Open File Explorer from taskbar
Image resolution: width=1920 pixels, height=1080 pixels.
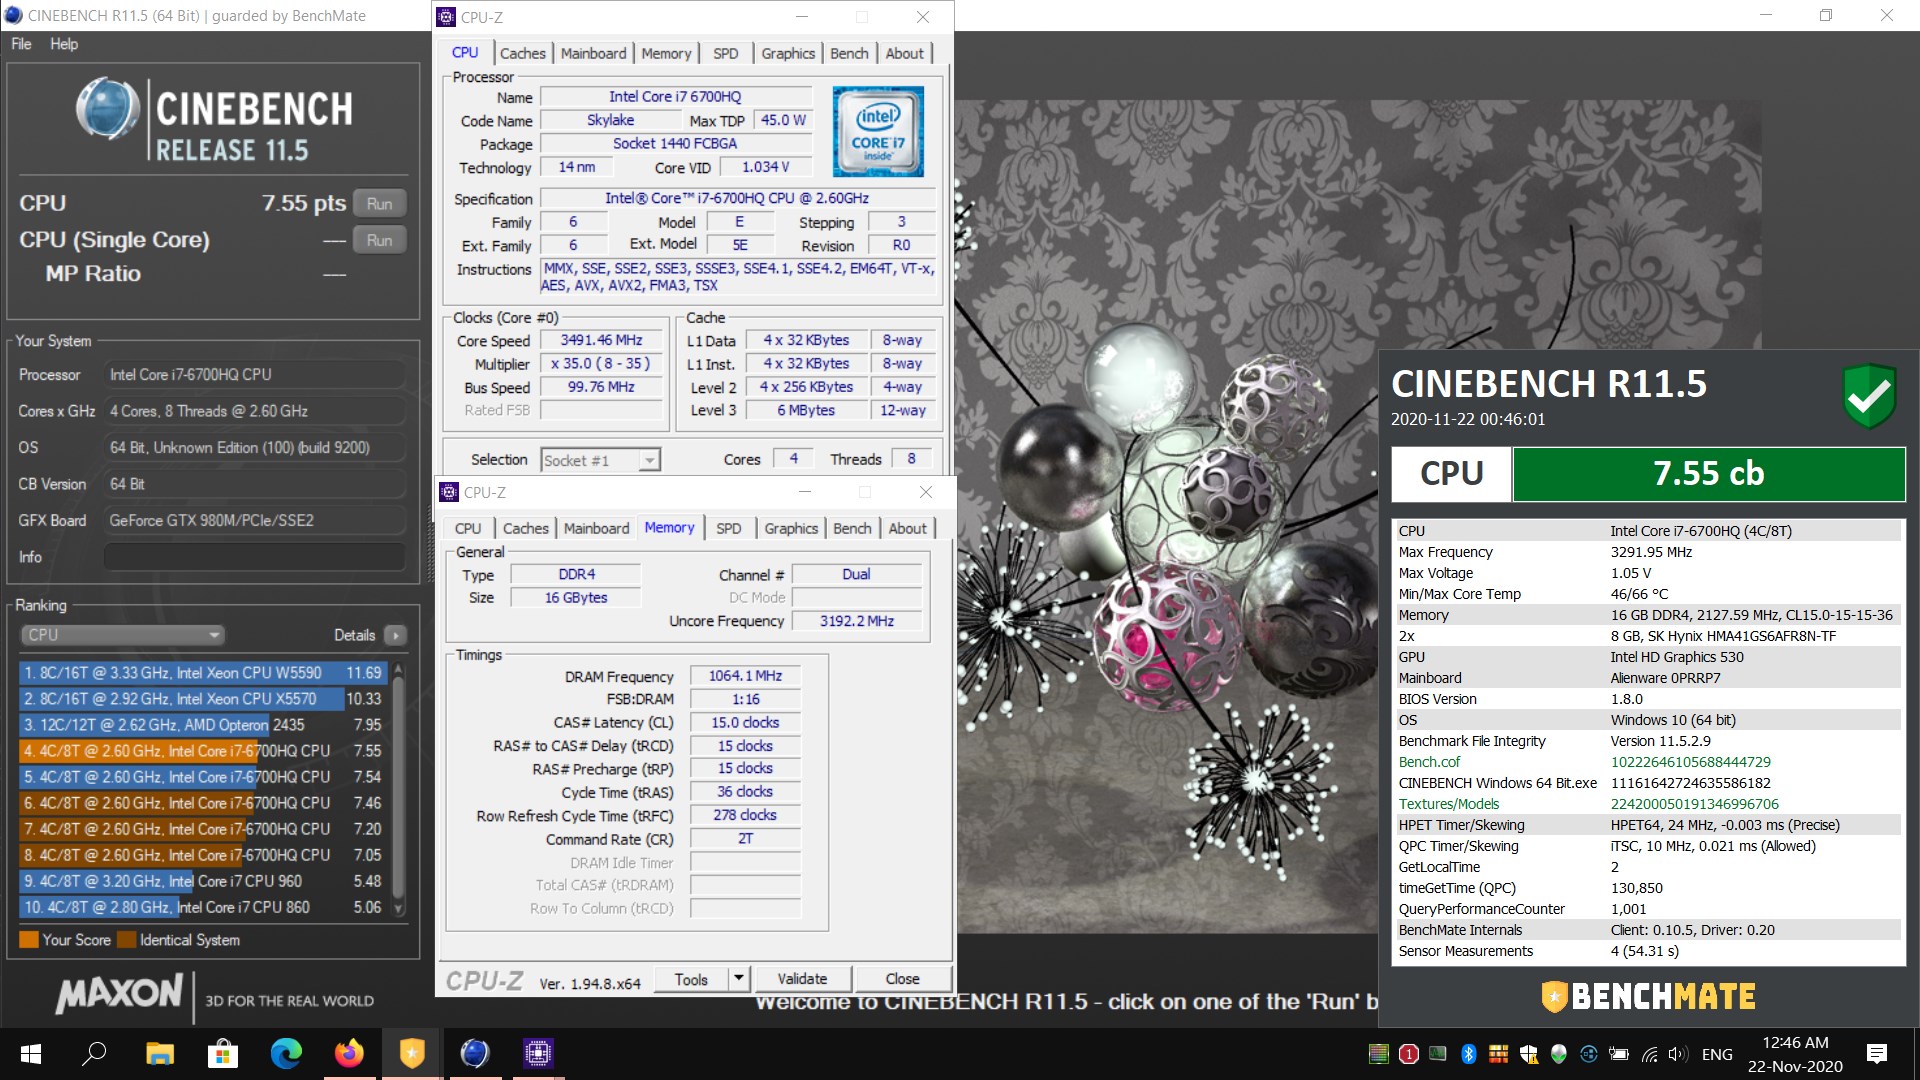click(x=159, y=1053)
